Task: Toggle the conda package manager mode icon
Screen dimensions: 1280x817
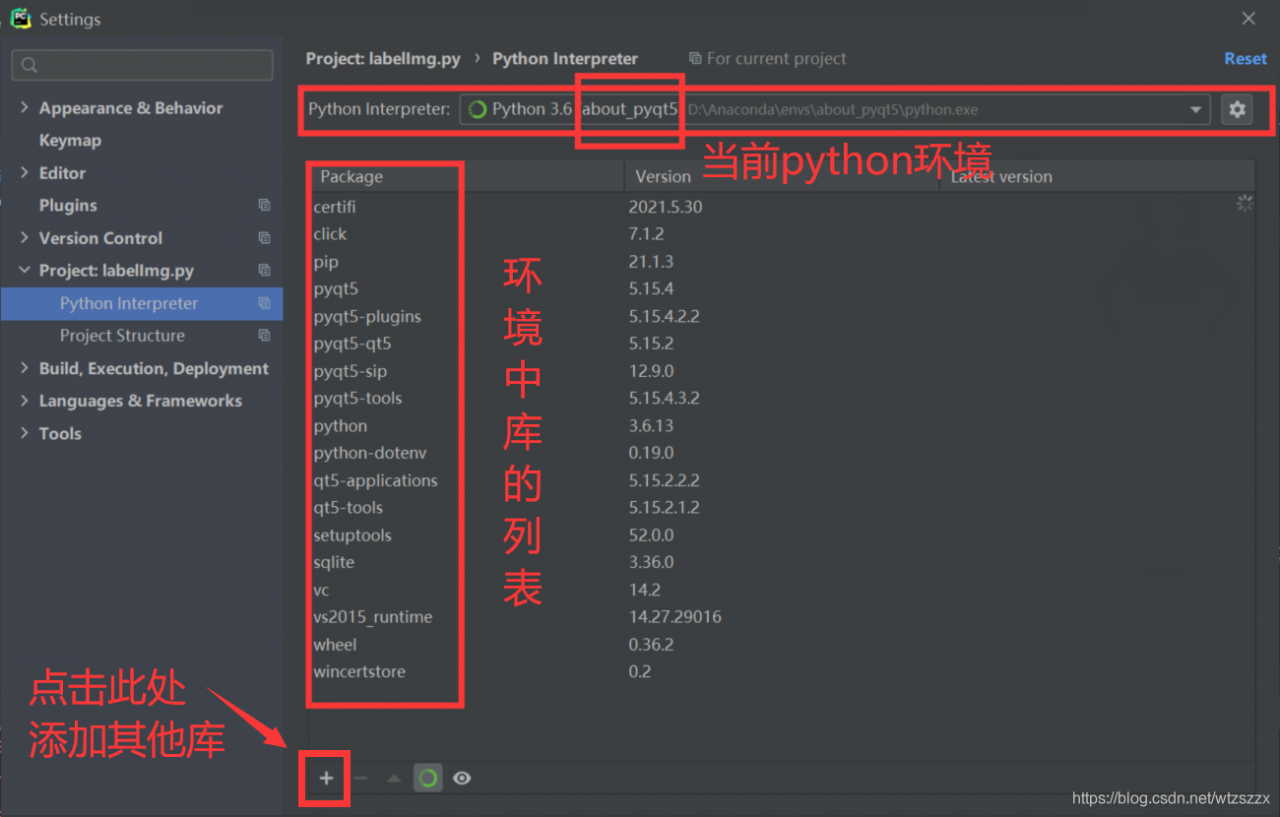Action: (x=427, y=777)
